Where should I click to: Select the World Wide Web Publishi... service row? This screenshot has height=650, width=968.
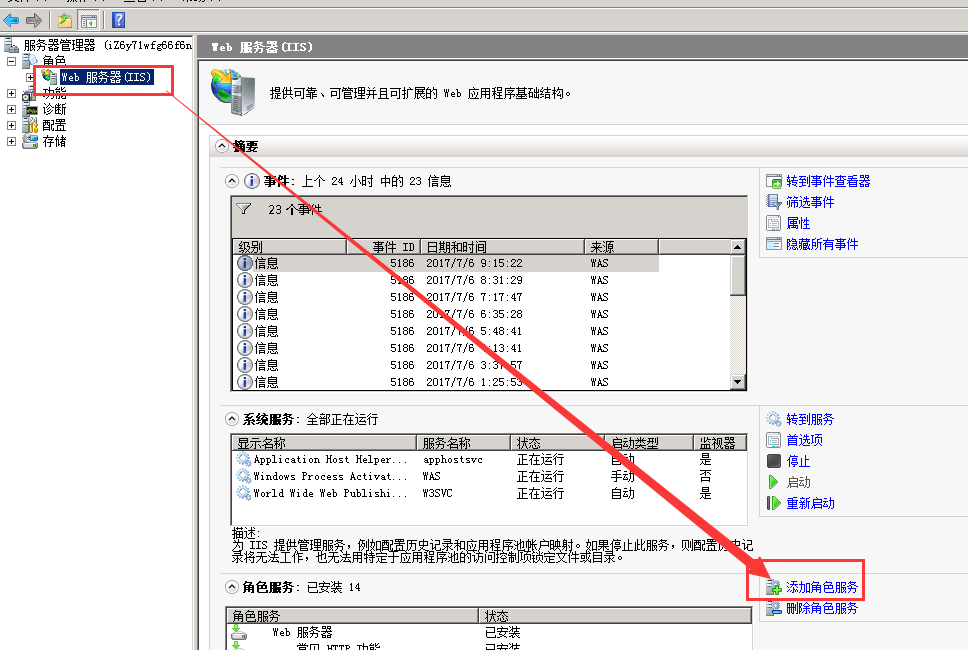pyautogui.click(x=489, y=493)
